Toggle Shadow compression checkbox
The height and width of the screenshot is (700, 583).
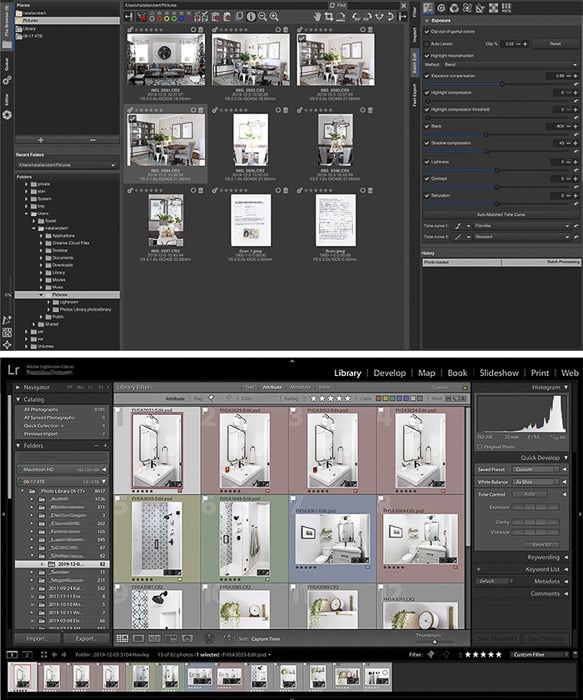click(x=427, y=143)
